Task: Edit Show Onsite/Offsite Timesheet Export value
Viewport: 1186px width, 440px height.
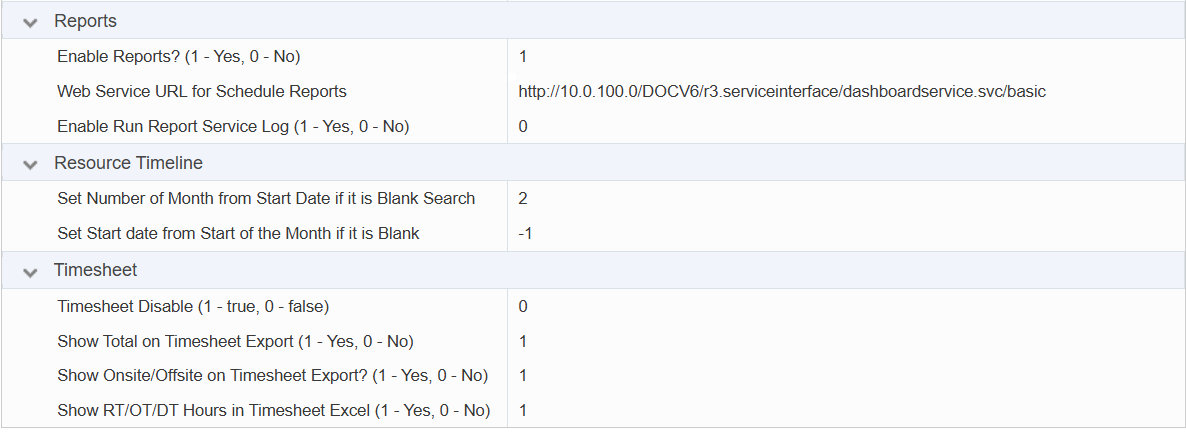Action: pos(523,376)
